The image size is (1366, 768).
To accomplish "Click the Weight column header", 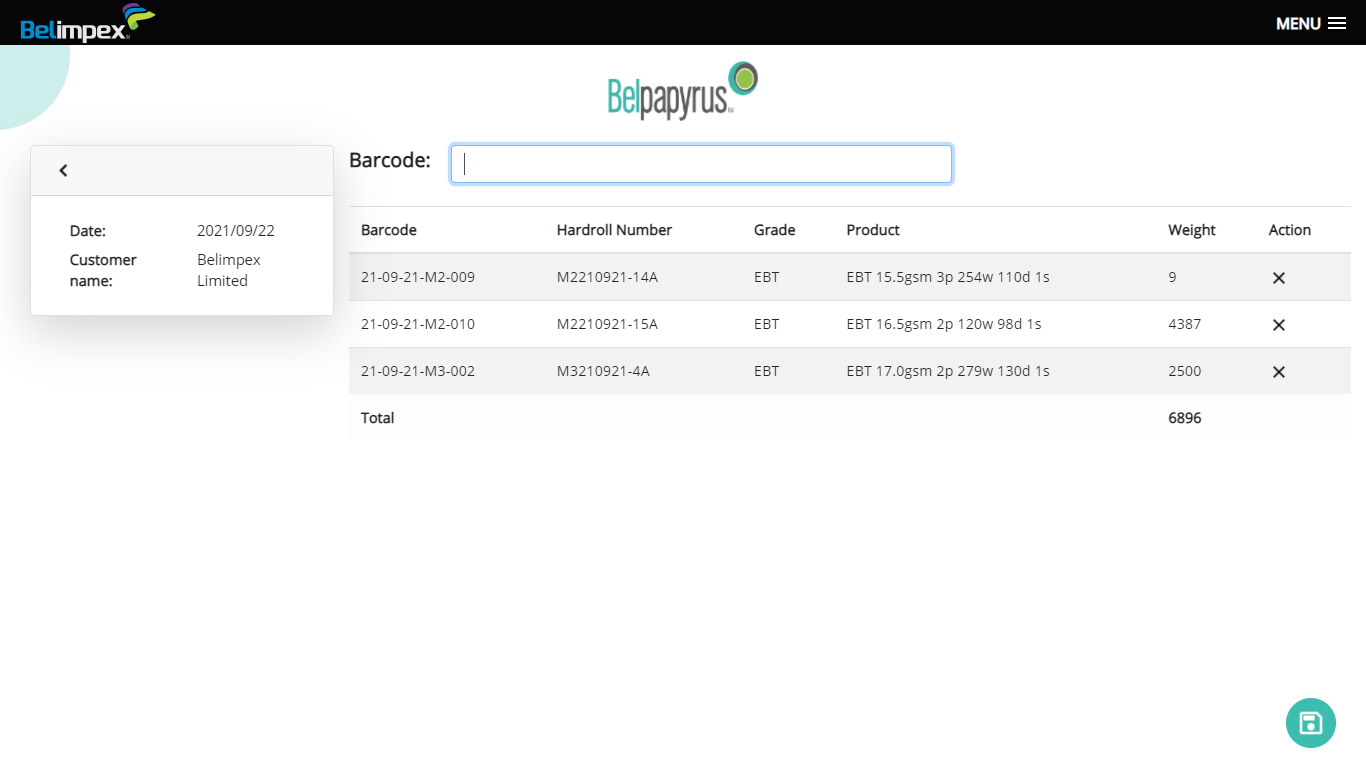I will 1192,230.
